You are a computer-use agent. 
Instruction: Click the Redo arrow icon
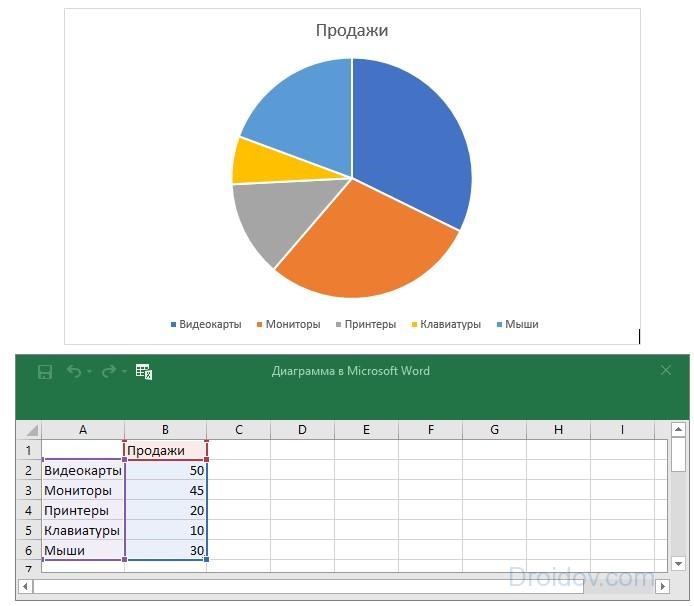coord(109,371)
